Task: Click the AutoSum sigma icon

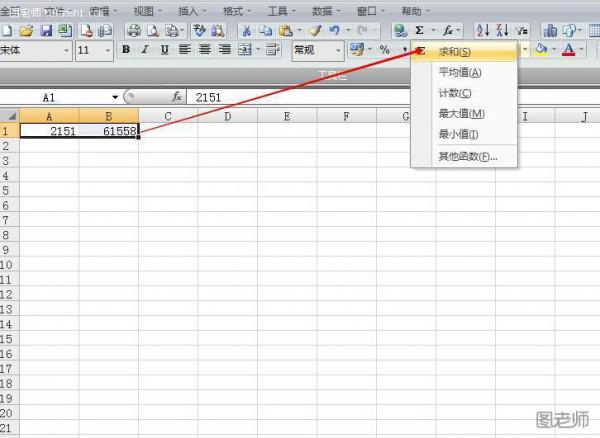Action: point(419,31)
